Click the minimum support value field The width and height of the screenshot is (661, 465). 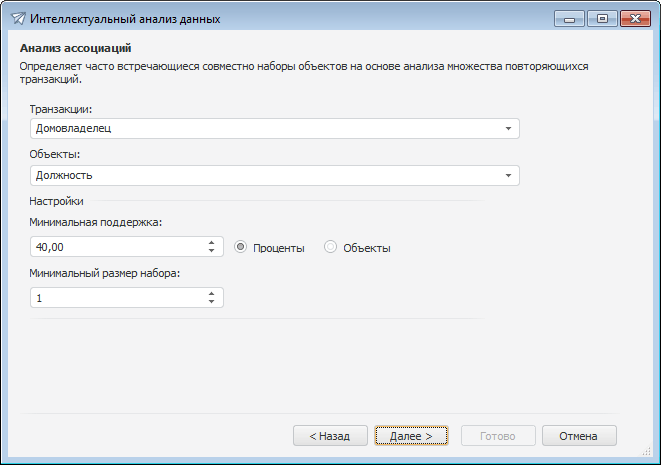(115, 247)
